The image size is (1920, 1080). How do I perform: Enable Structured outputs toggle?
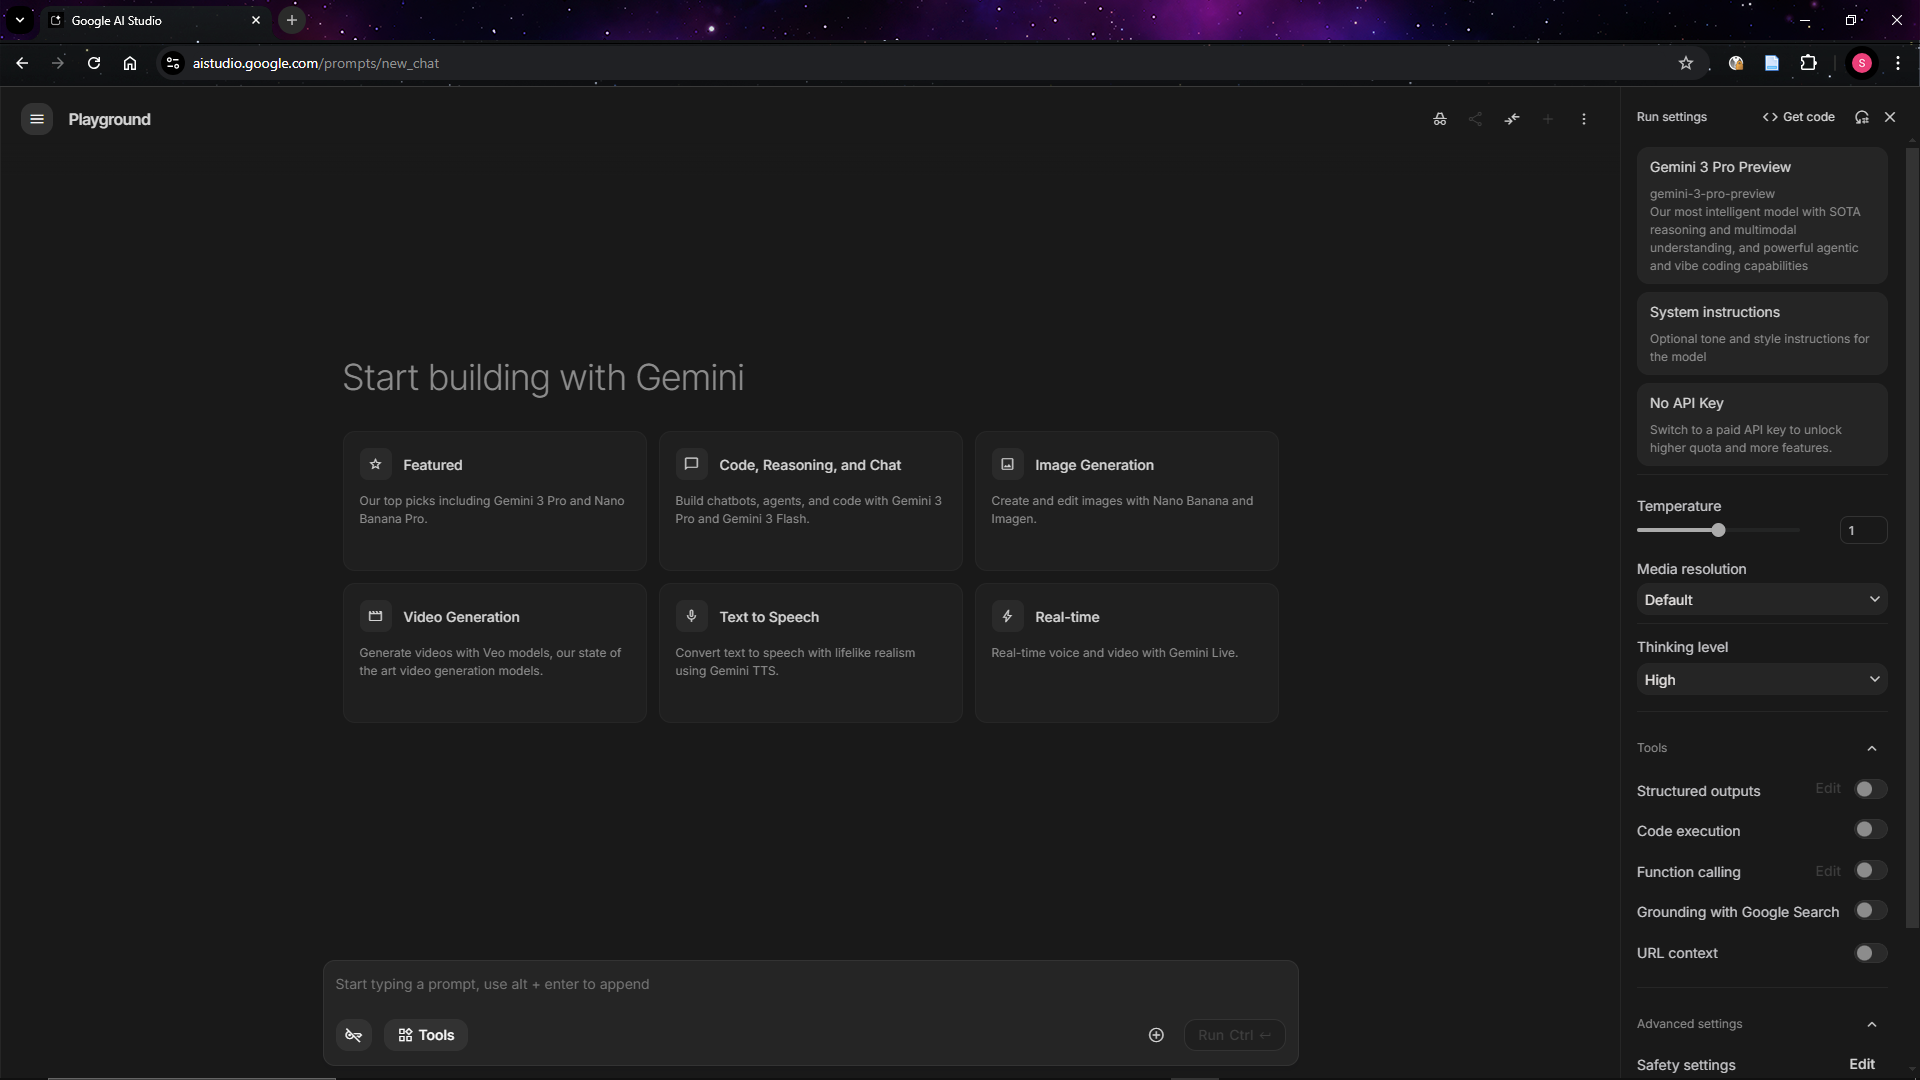pyautogui.click(x=1870, y=790)
